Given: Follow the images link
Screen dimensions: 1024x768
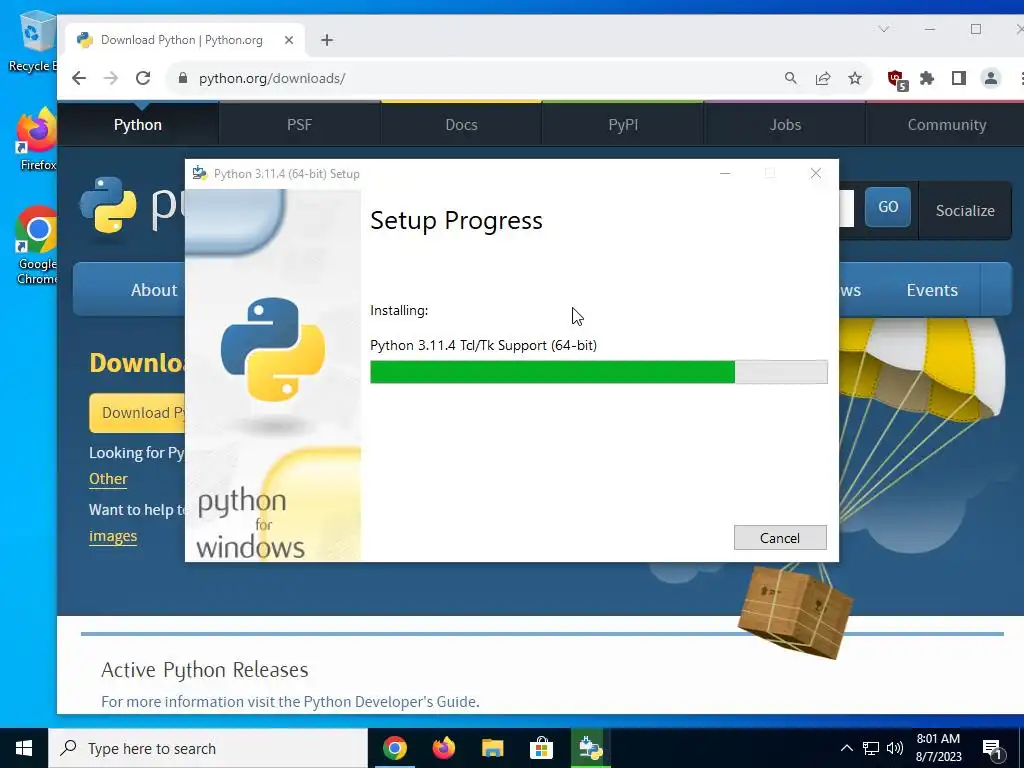Looking at the screenshot, I should 113,536.
